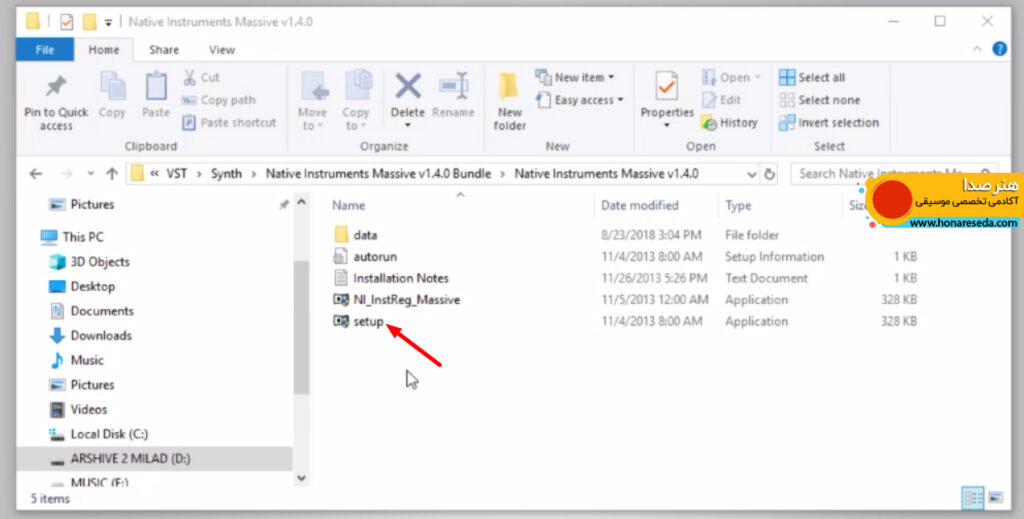Select the autorun file
The width and height of the screenshot is (1024, 519).
(375, 257)
